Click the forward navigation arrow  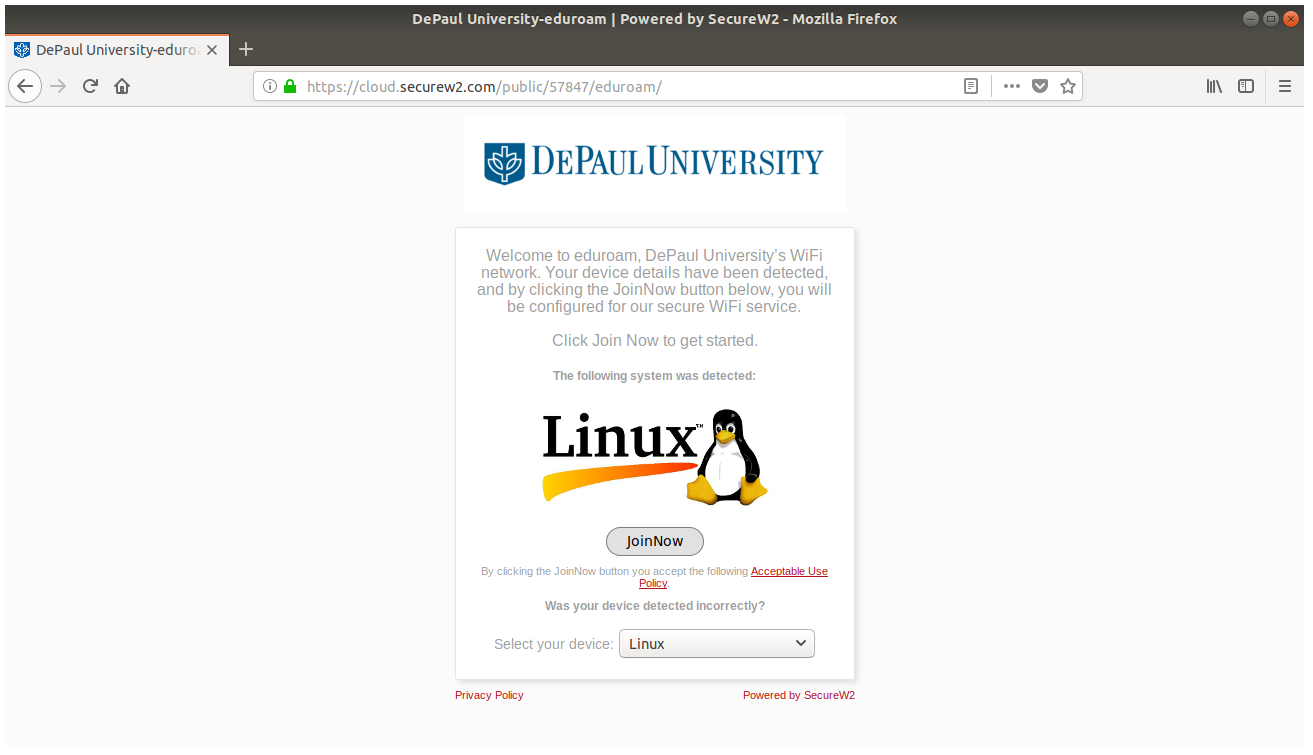tap(58, 86)
